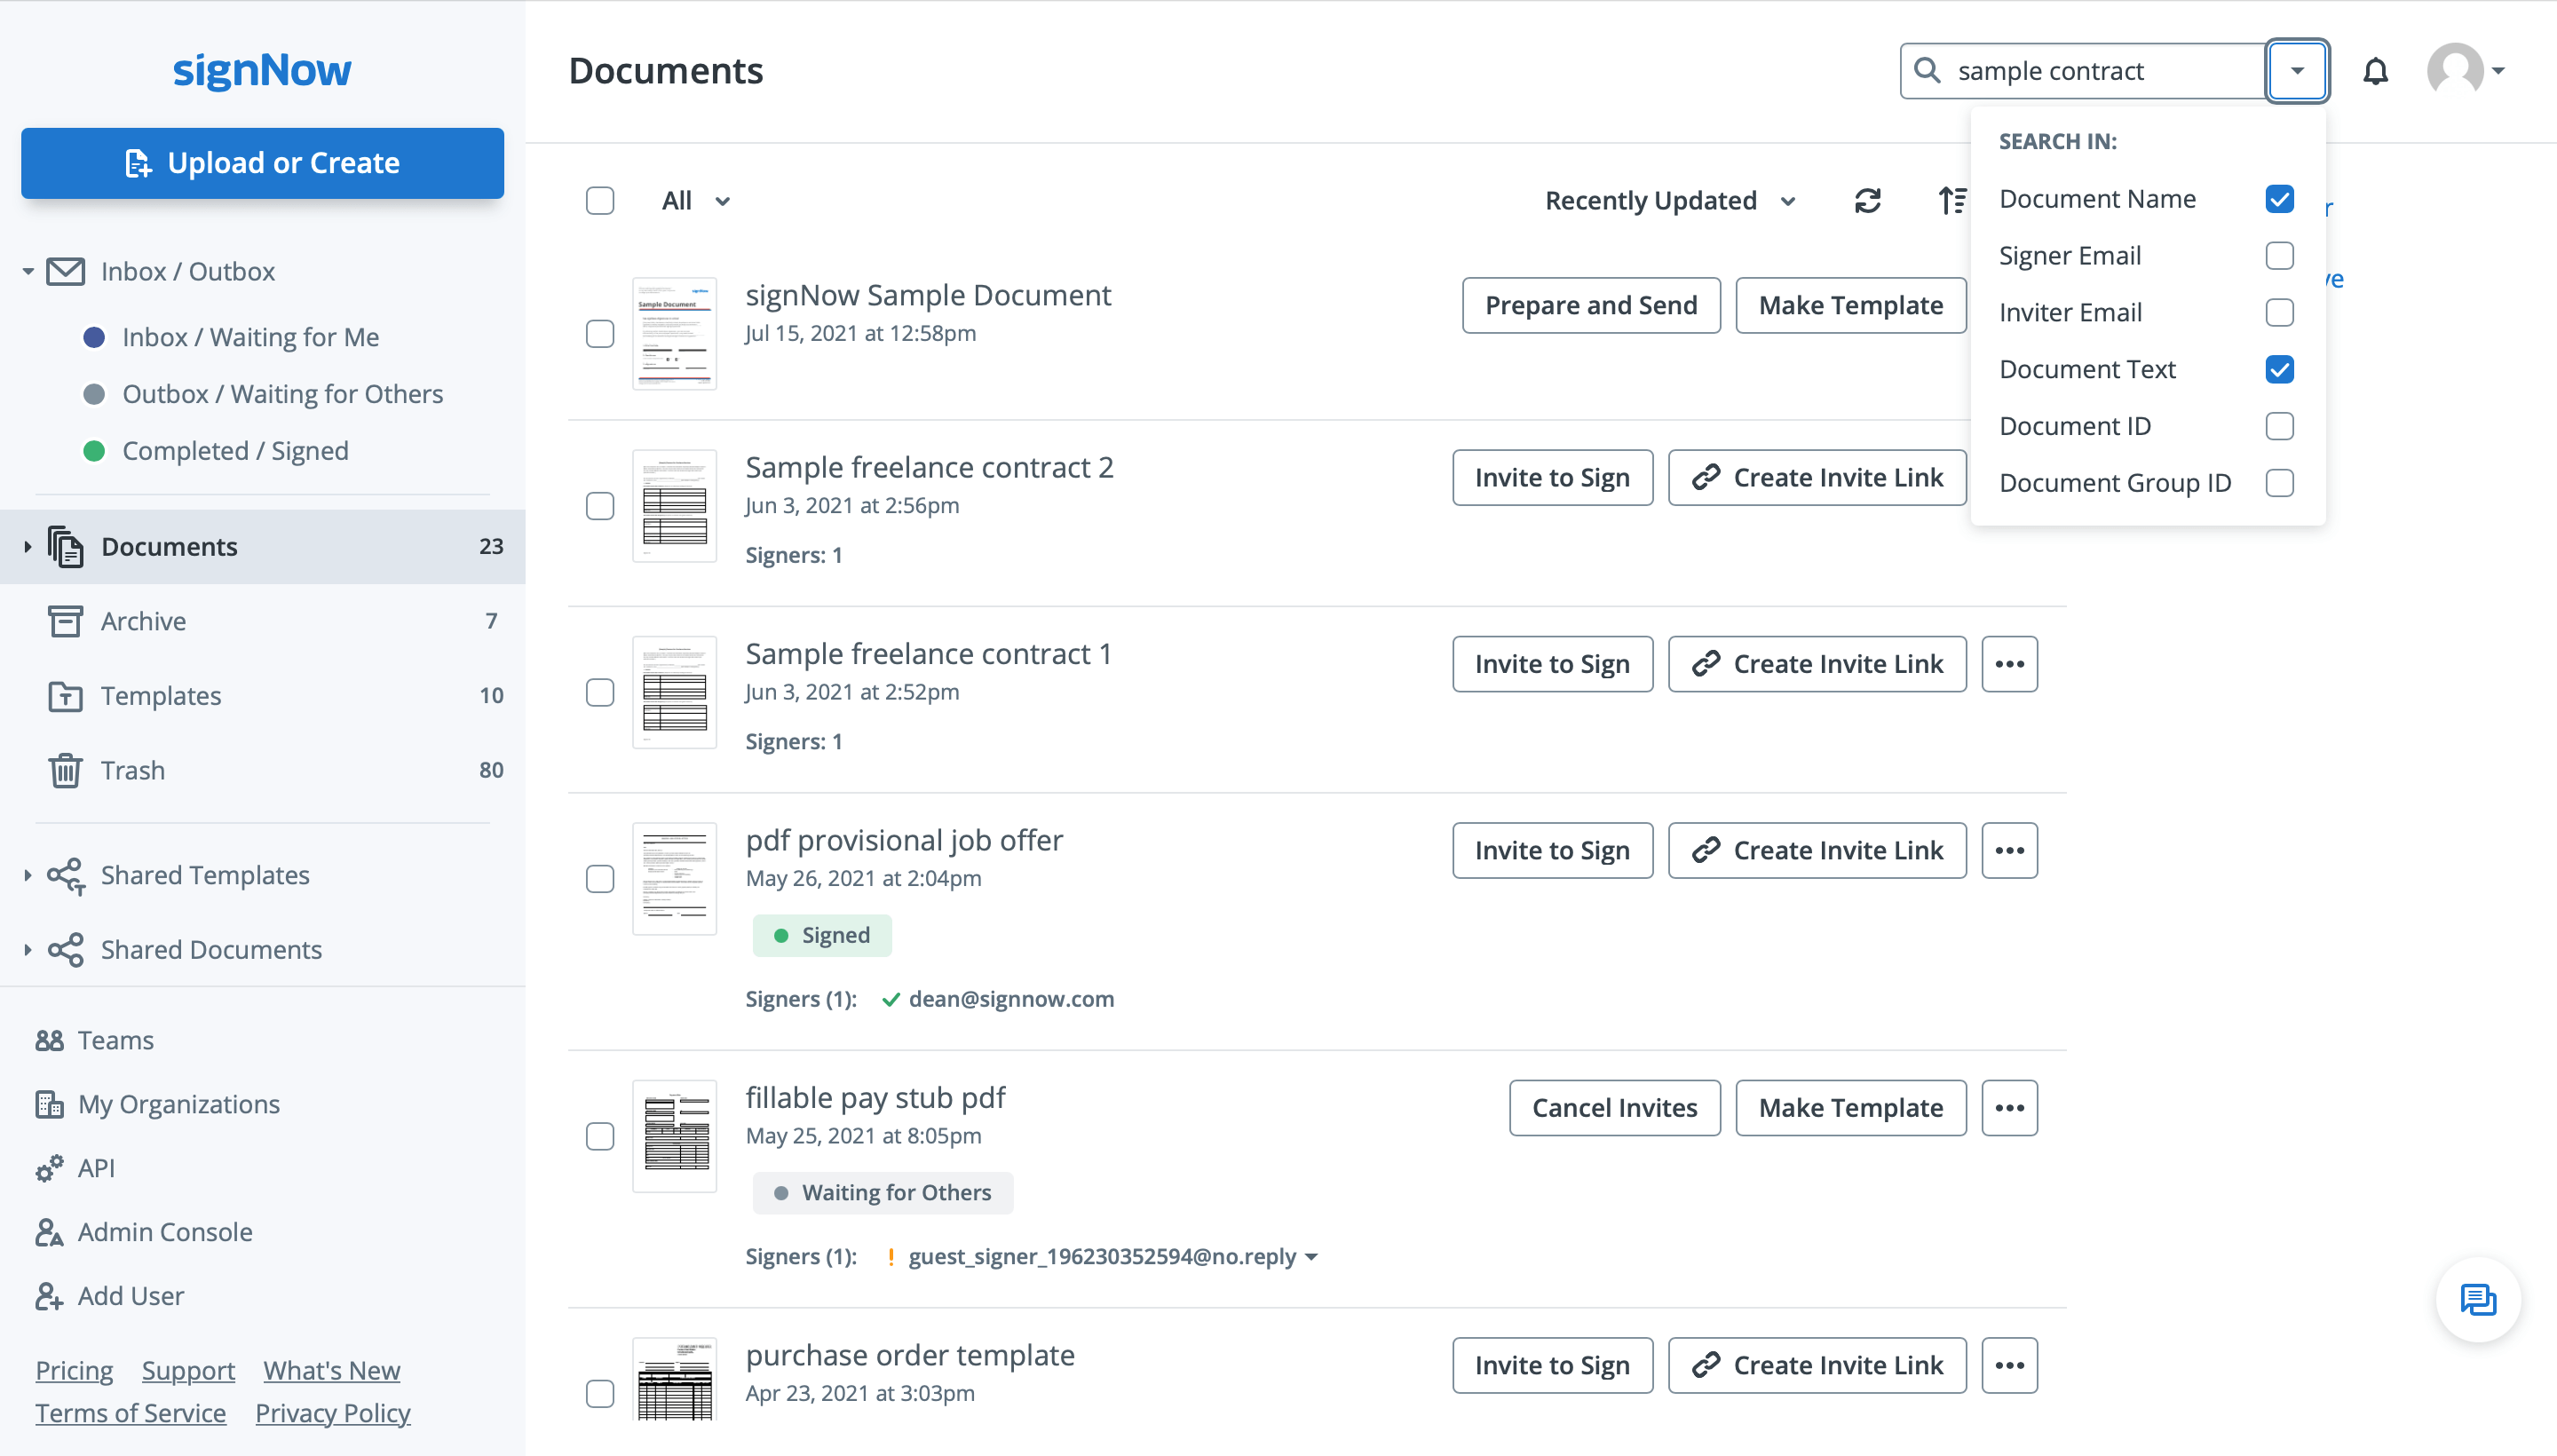Toggle the Document Name search checkbox

click(x=2279, y=199)
